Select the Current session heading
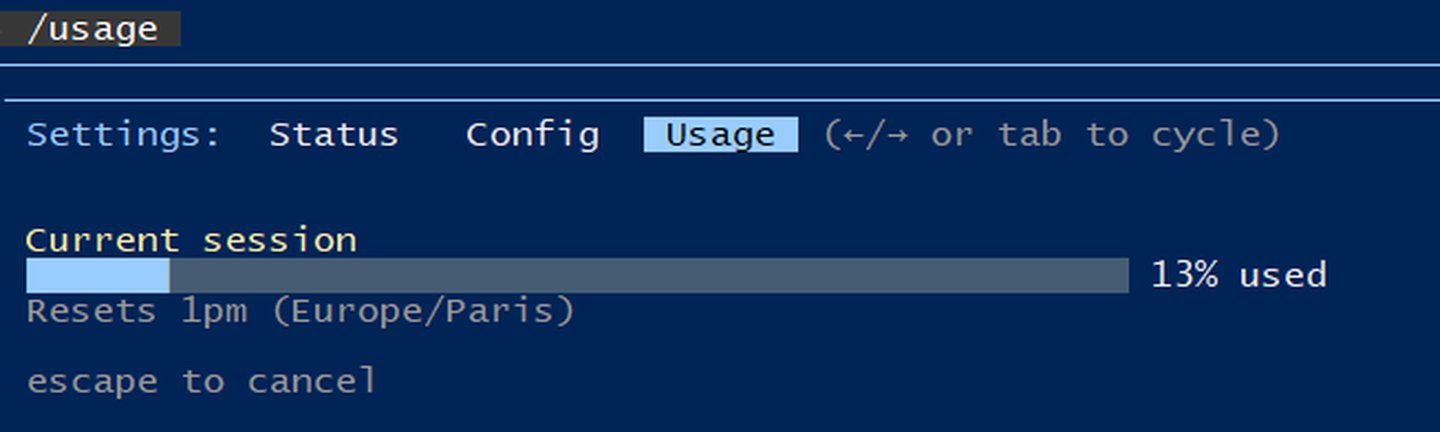1440x432 pixels. point(191,241)
